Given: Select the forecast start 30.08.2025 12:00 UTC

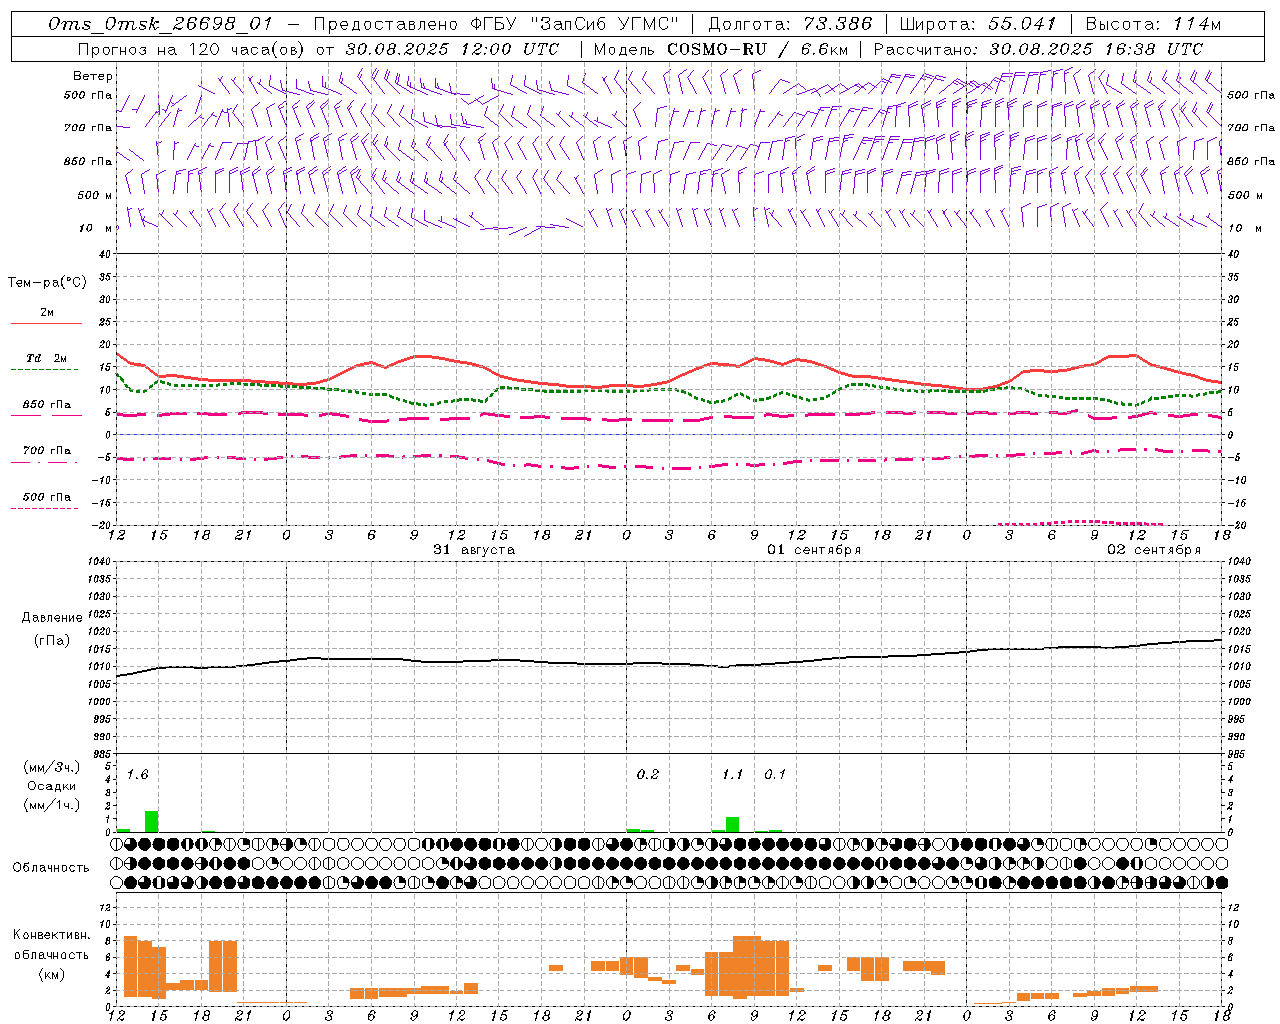Looking at the screenshot, I should coord(452,49).
